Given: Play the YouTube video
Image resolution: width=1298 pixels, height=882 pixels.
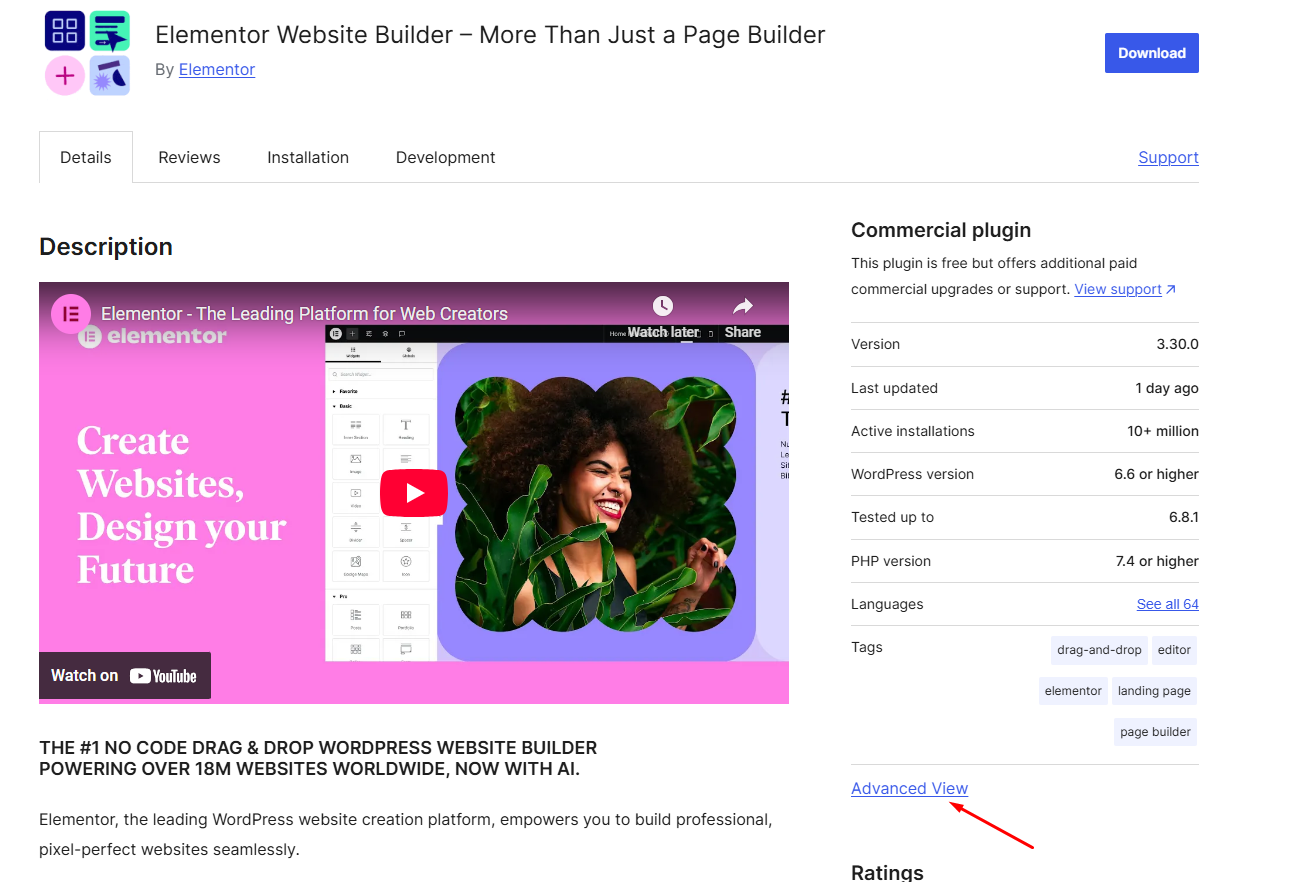Looking at the screenshot, I should [414, 493].
